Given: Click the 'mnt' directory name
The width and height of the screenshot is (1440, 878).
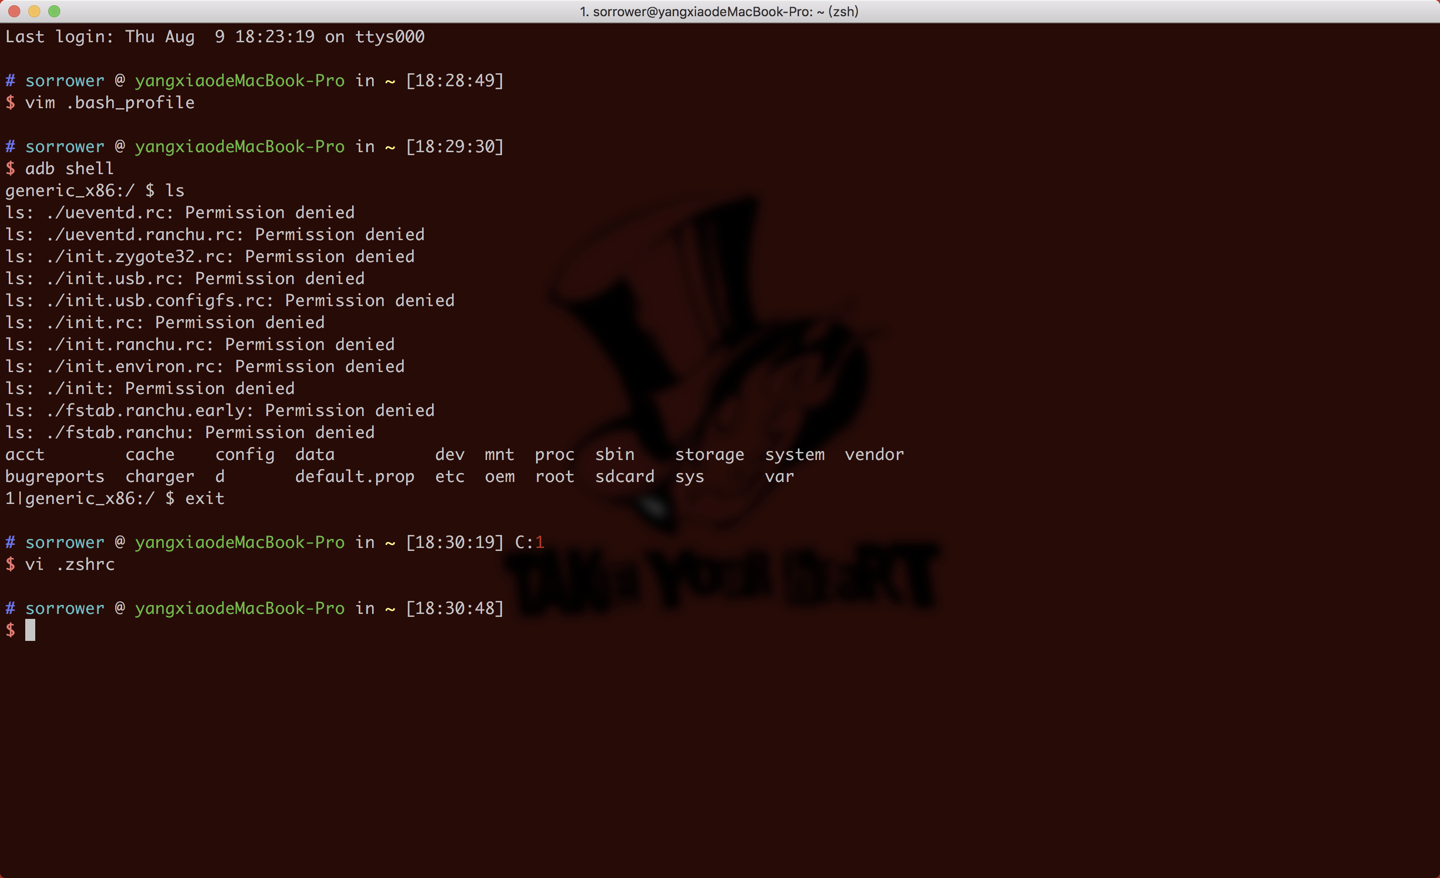Looking at the screenshot, I should (500, 455).
